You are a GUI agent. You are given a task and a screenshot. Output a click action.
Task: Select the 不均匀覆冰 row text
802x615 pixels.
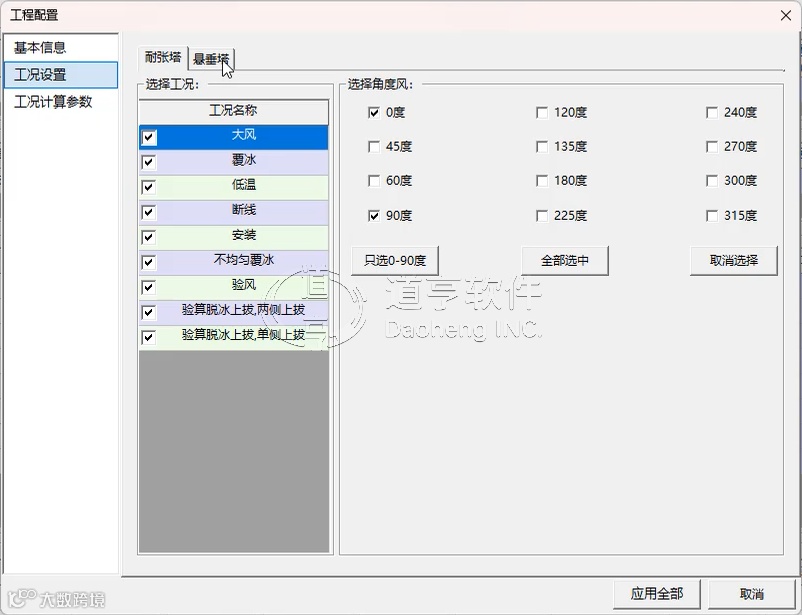(243, 260)
